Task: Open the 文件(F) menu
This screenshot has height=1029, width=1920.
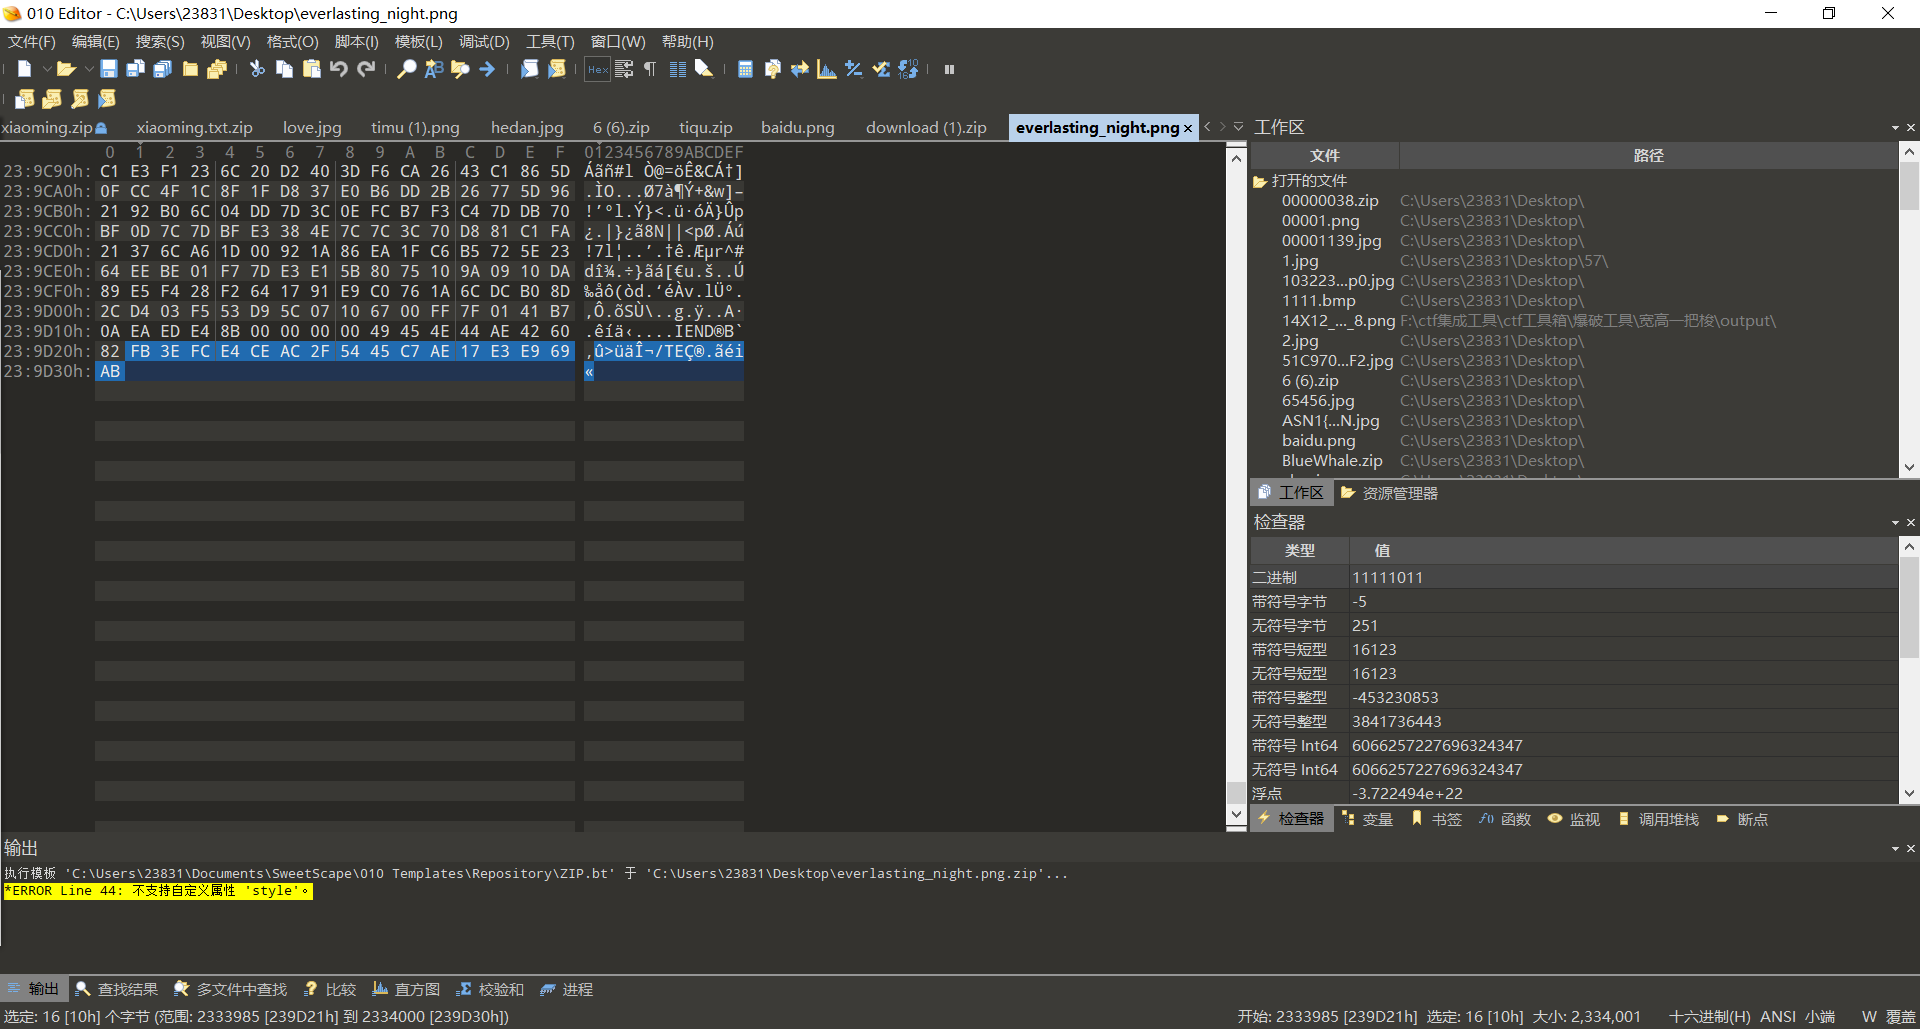Action: 32,42
